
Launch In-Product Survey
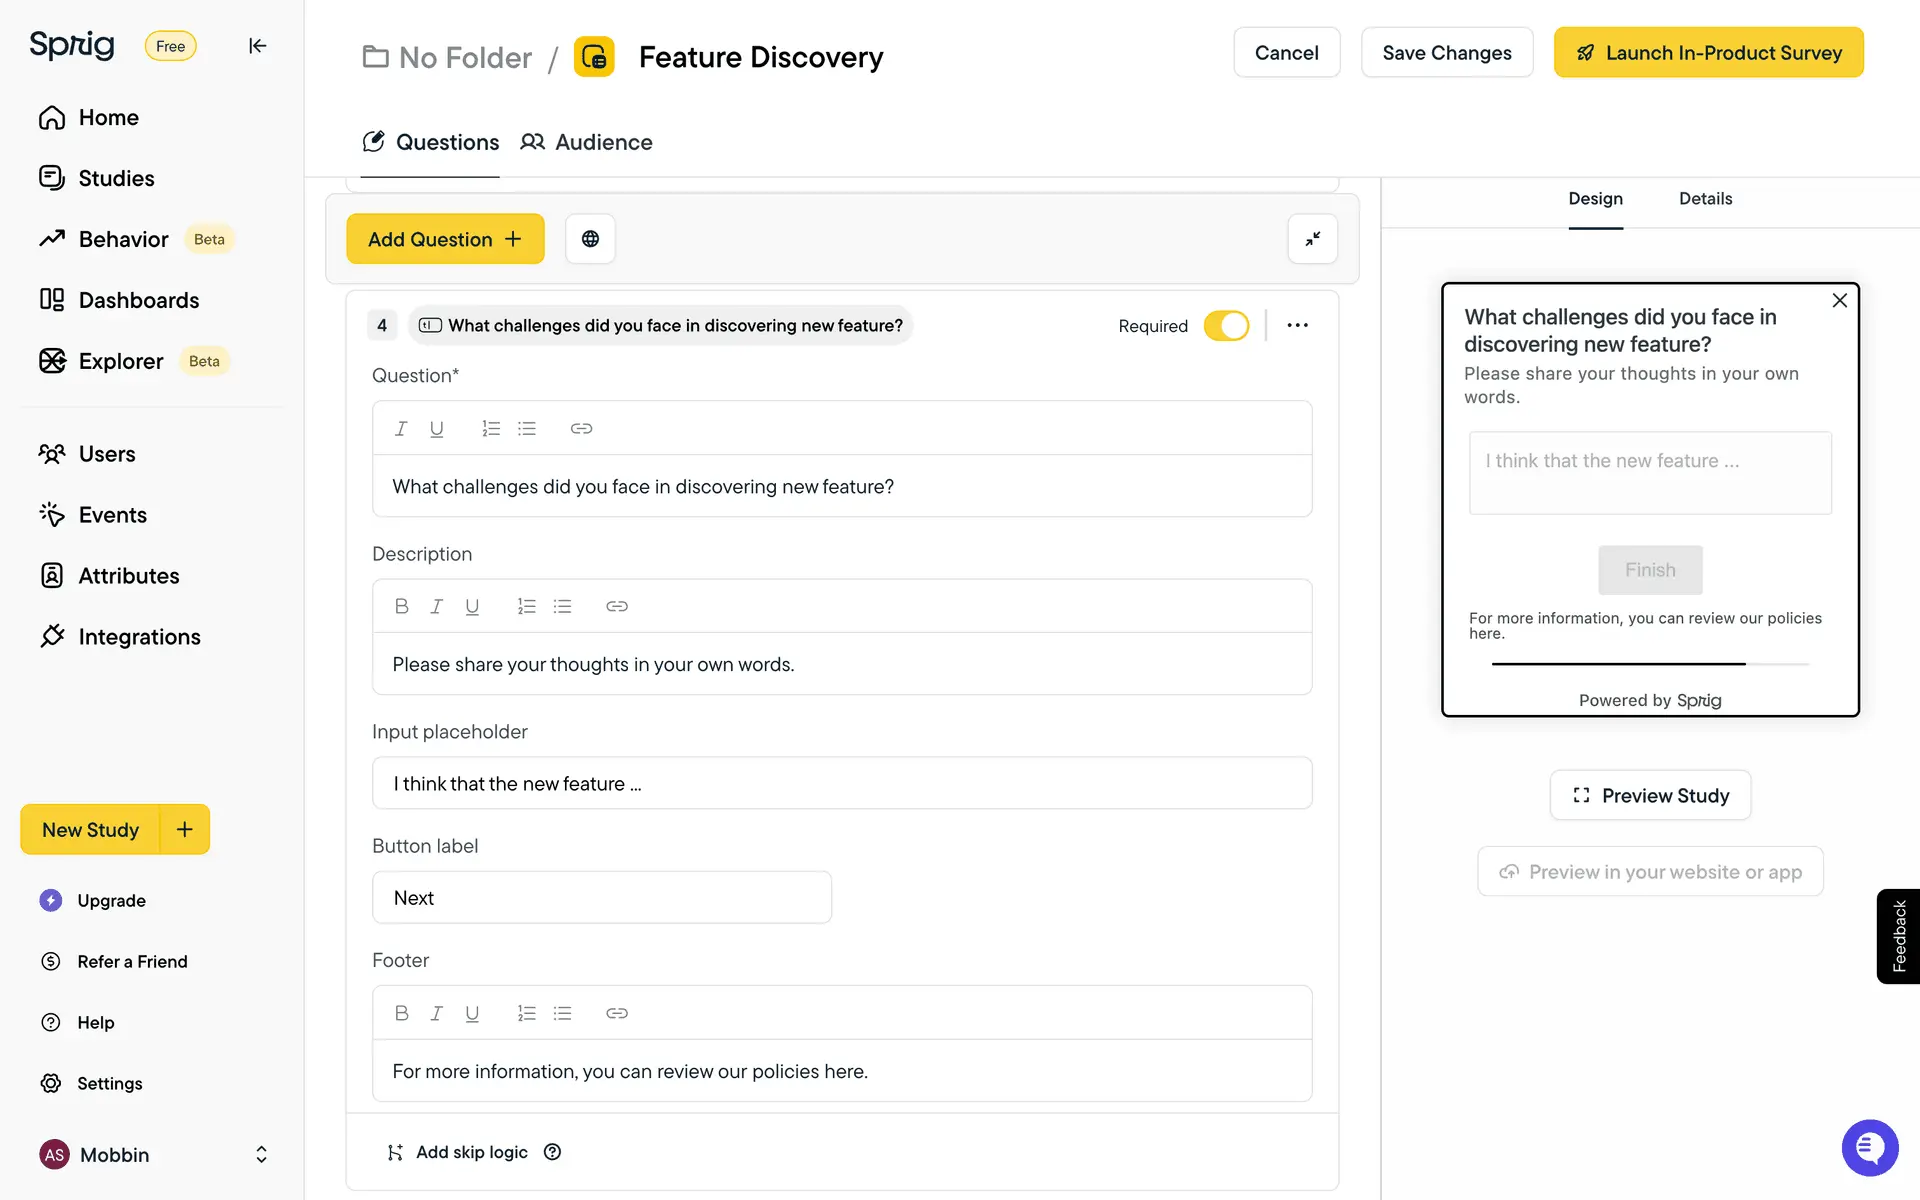pos(1708,53)
